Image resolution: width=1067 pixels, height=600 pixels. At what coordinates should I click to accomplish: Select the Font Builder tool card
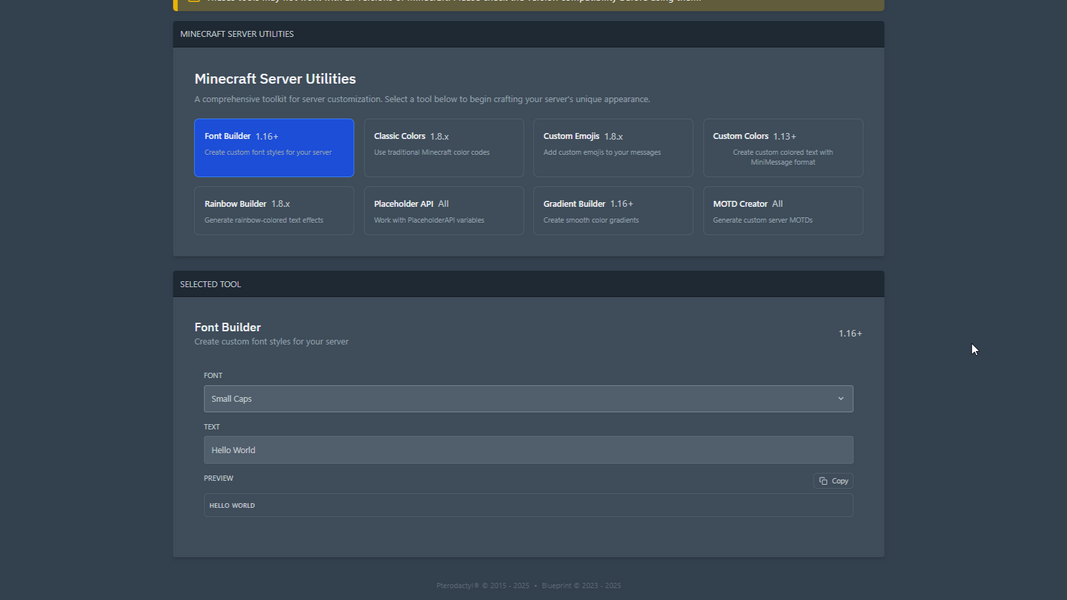[x=273, y=147]
